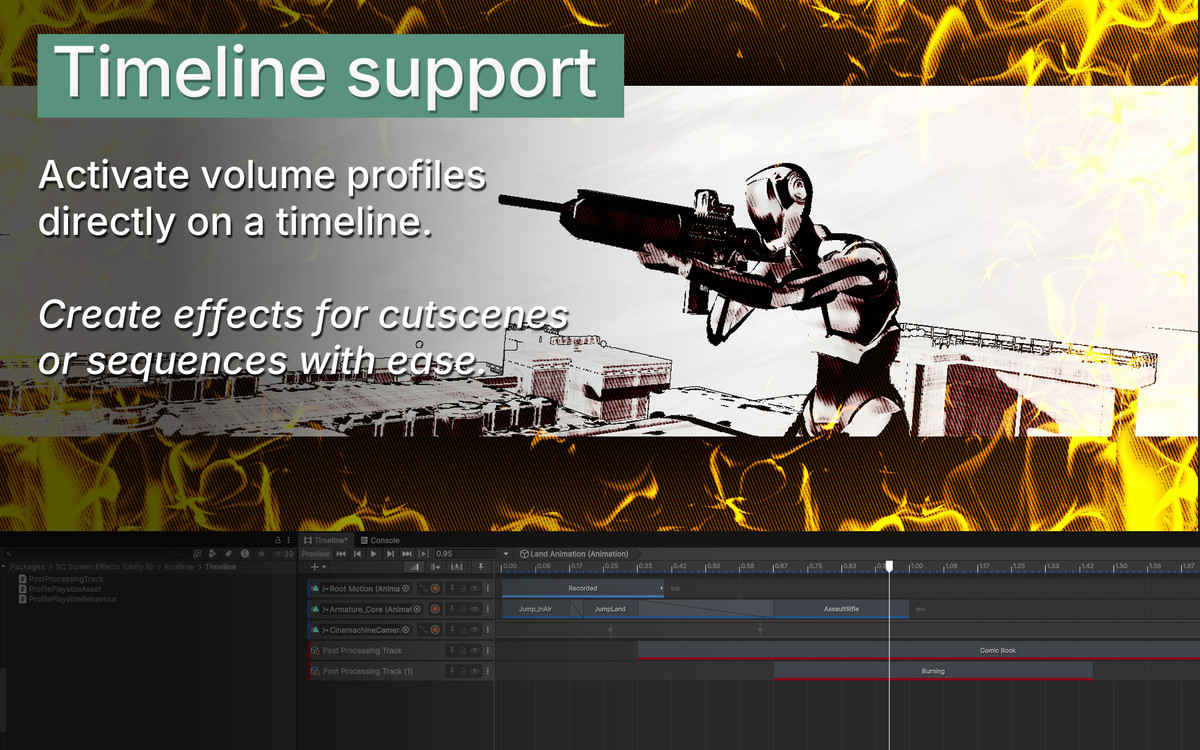
Task: Navigate to Runtime folder breadcrumb
Action: coord(179,567)
